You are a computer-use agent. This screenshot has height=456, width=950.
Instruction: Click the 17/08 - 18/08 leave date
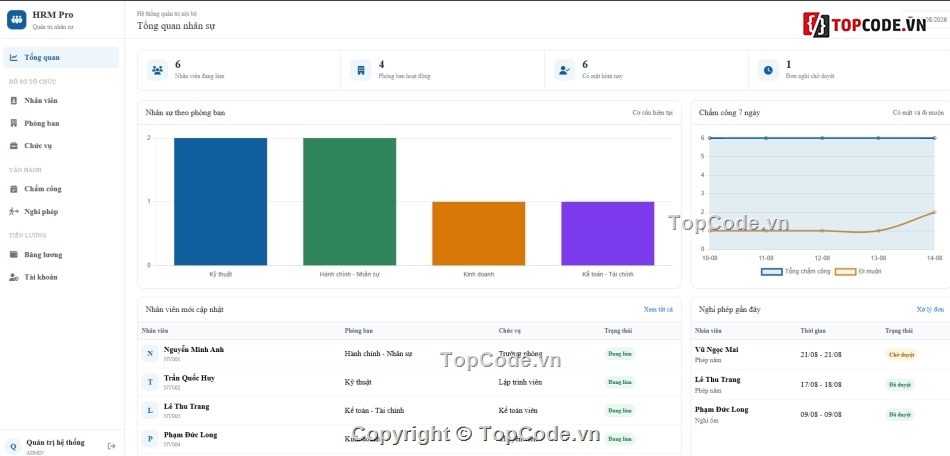pyautogui.click(x=821, y=385)
